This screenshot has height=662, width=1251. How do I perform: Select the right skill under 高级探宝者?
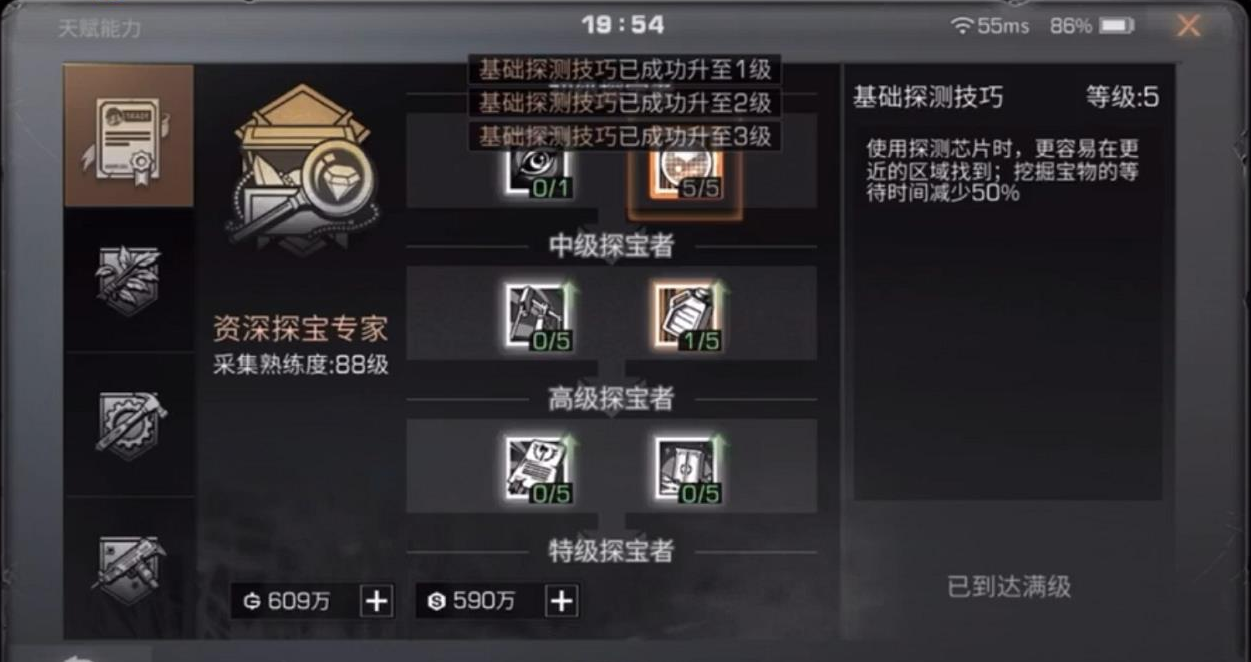(687, 469)
